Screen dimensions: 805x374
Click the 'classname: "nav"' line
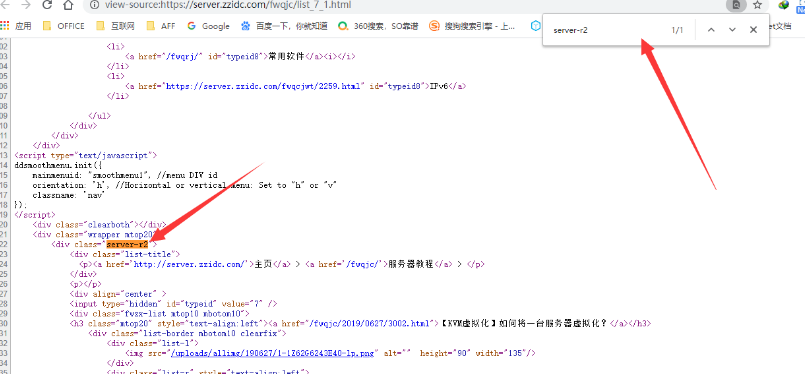coord(68,195)
